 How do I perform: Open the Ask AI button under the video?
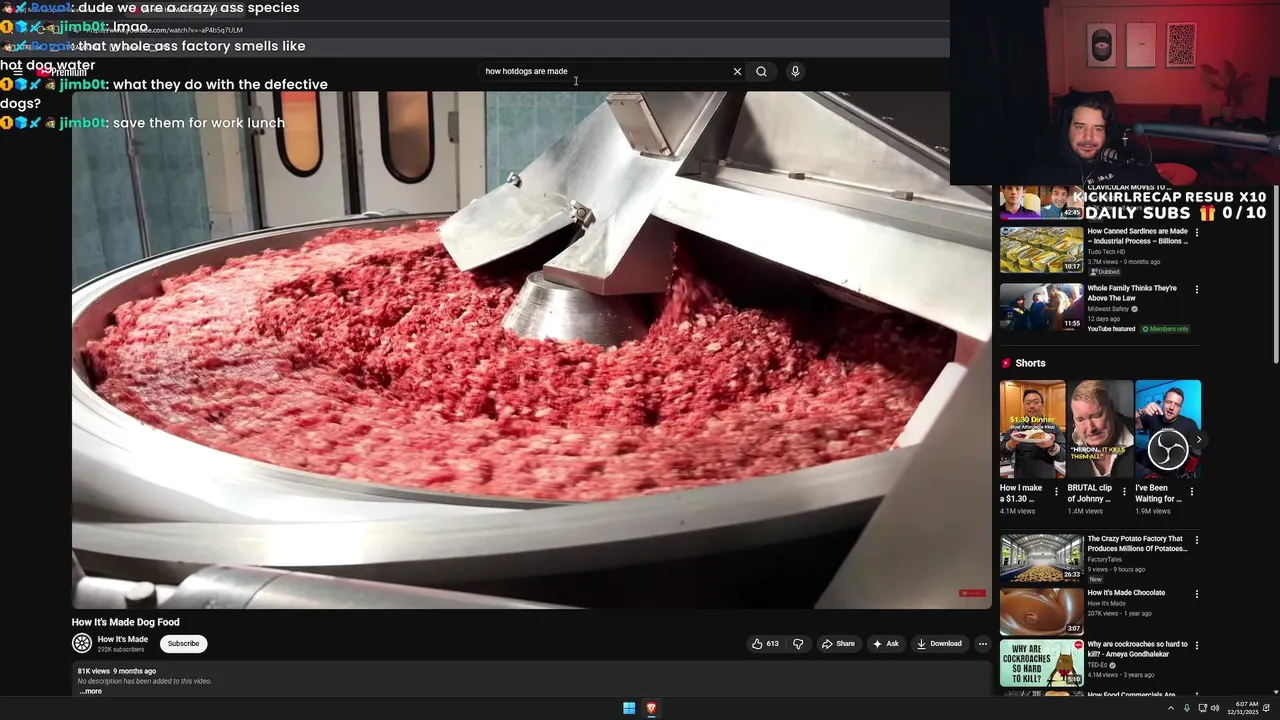click(886, 644)
